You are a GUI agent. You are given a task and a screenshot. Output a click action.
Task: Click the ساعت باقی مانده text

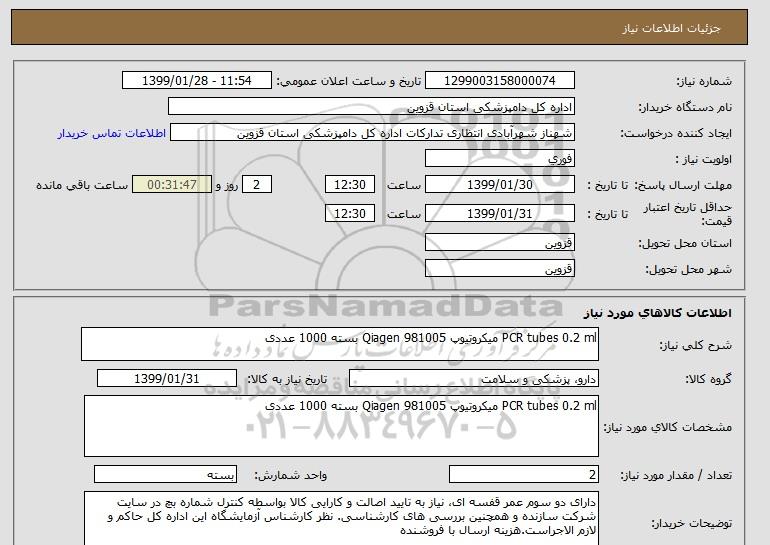(82, 185)
